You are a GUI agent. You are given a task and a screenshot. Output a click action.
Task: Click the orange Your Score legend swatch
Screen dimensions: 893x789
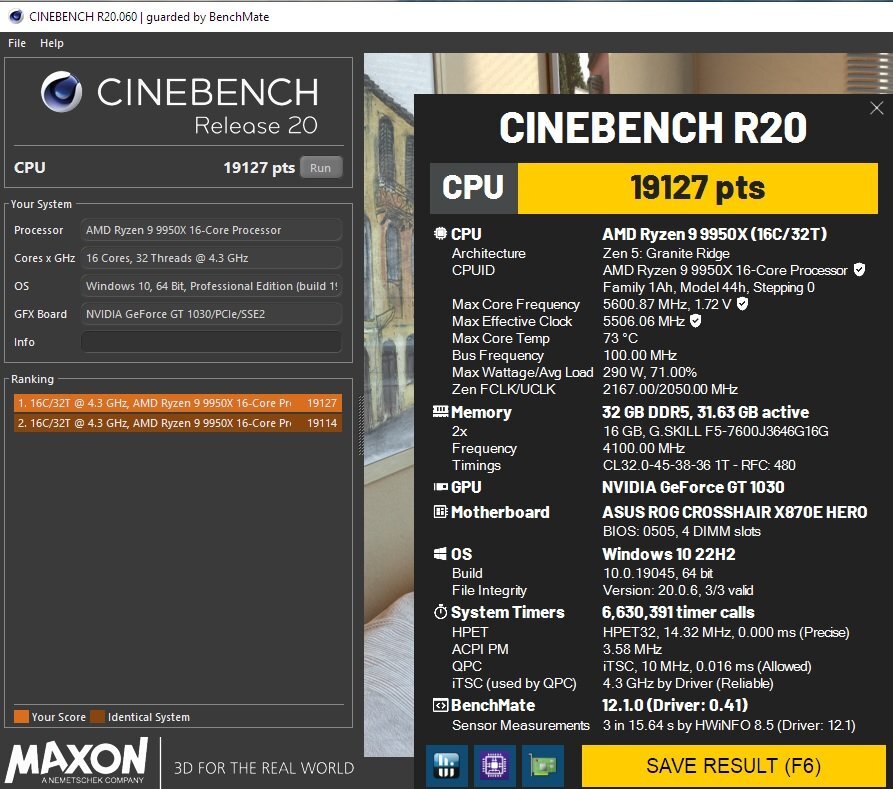[x=21, y=717]
